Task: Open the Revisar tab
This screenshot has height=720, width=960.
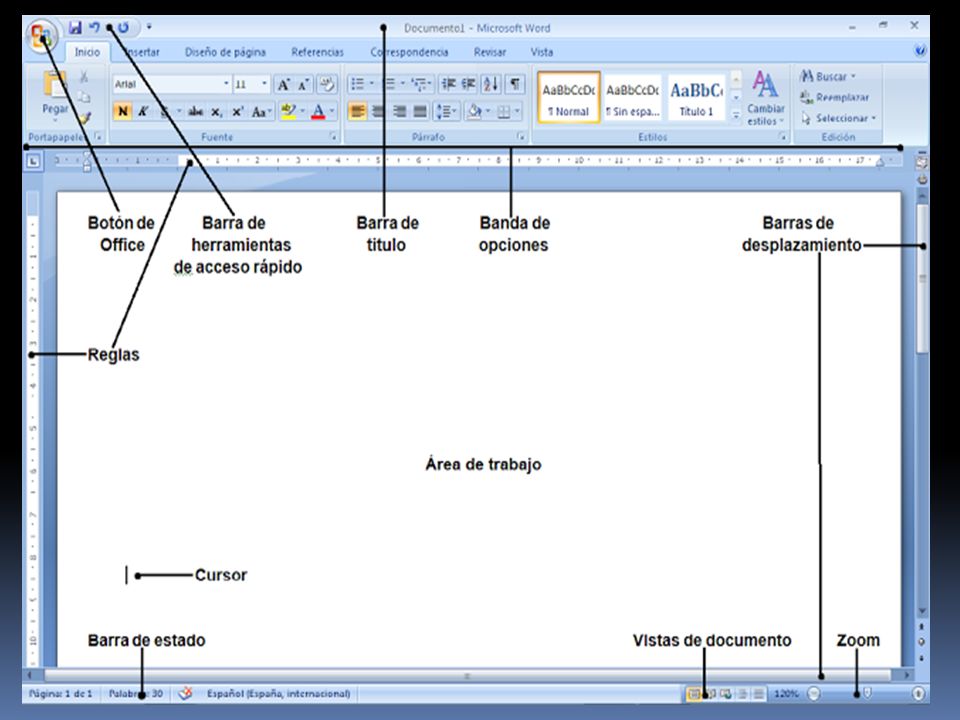Action: click(490, 52)
